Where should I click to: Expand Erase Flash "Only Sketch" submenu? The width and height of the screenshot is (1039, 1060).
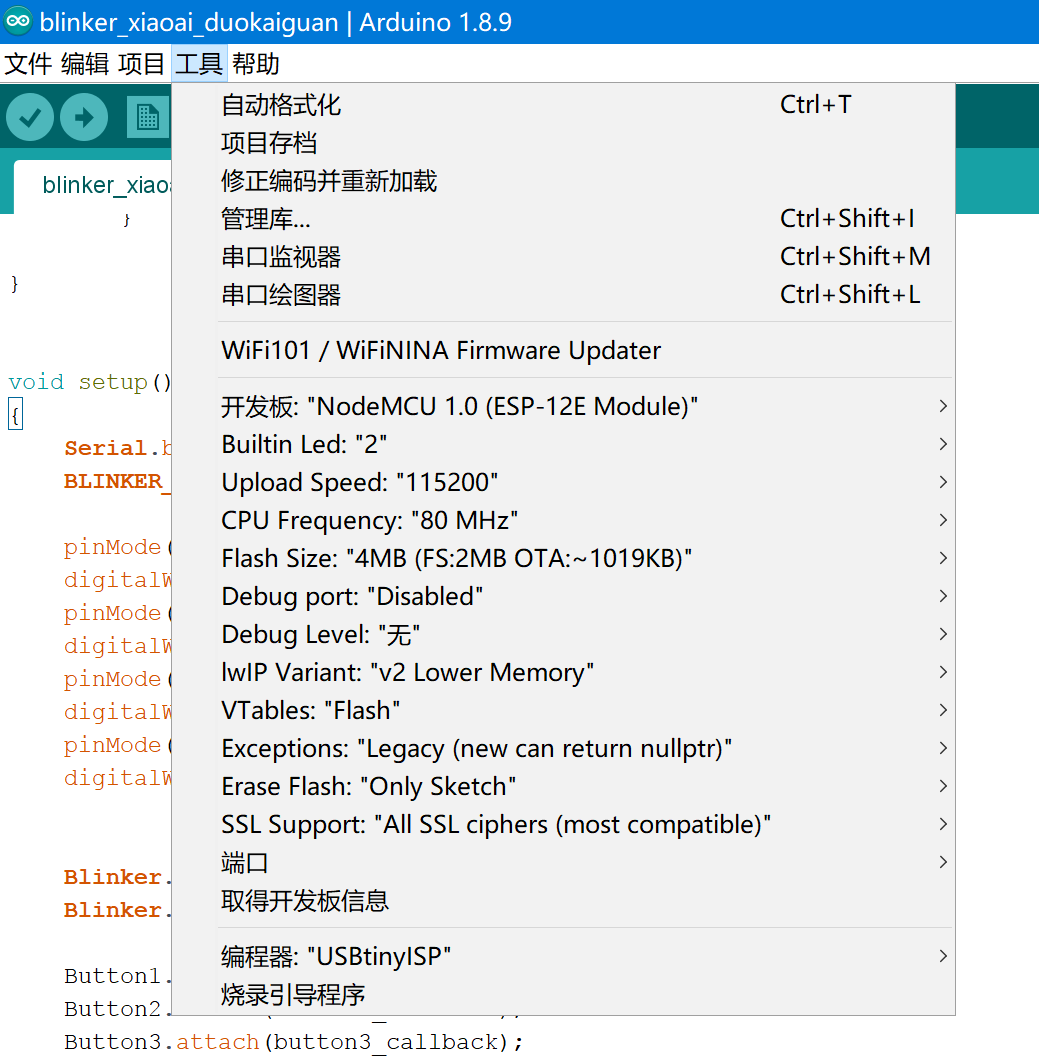tap(563, 786)
